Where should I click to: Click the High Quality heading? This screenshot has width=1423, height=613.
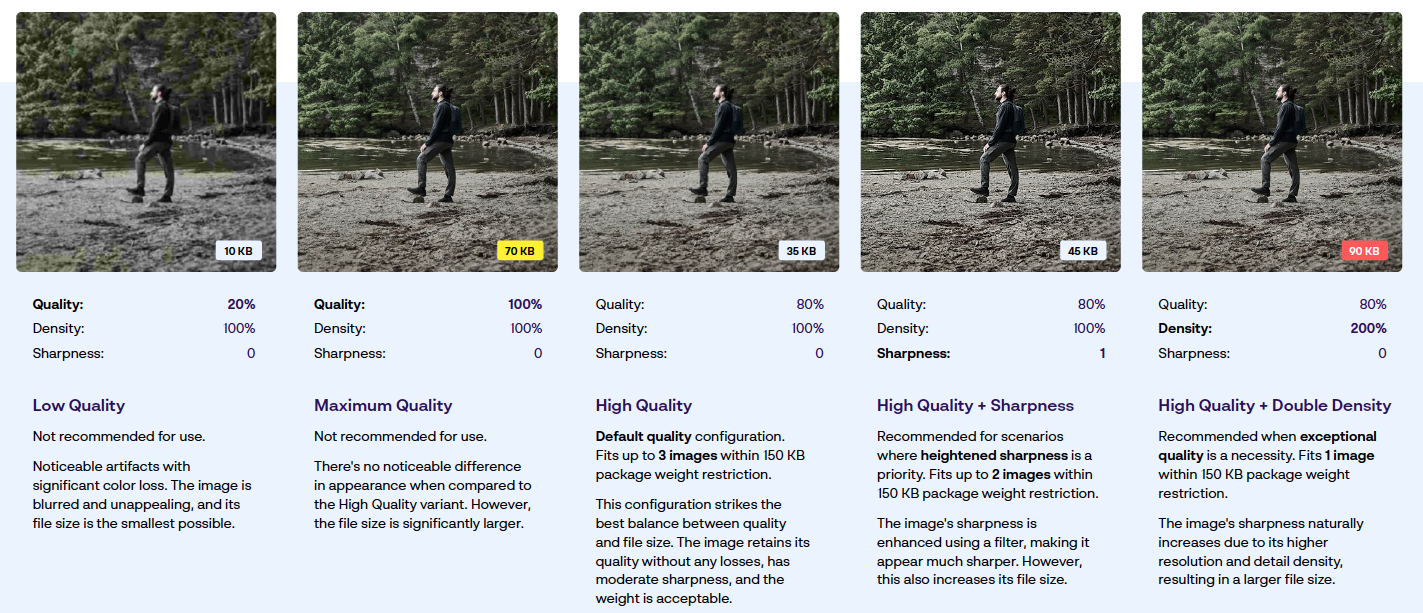[644, 405]
